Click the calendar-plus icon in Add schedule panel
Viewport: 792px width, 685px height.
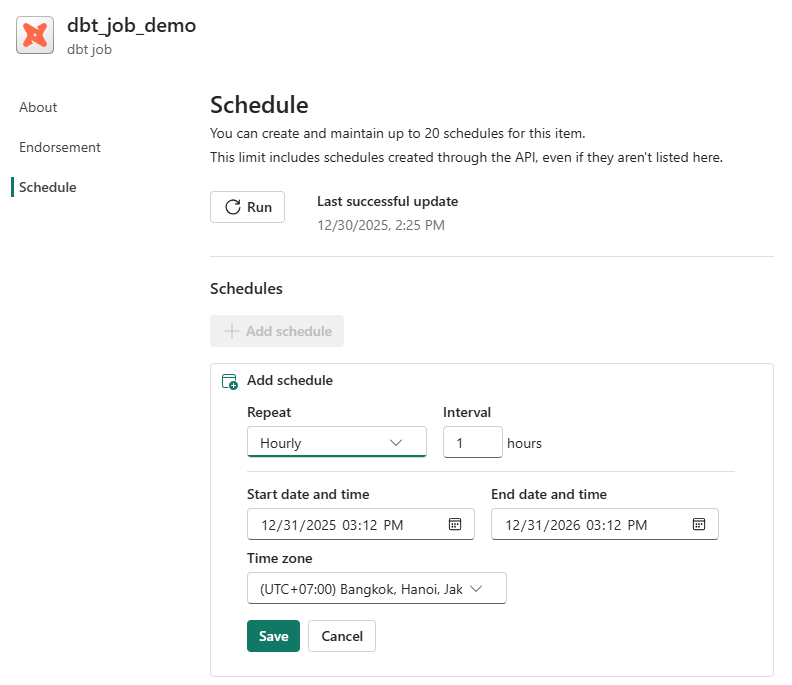230,381
